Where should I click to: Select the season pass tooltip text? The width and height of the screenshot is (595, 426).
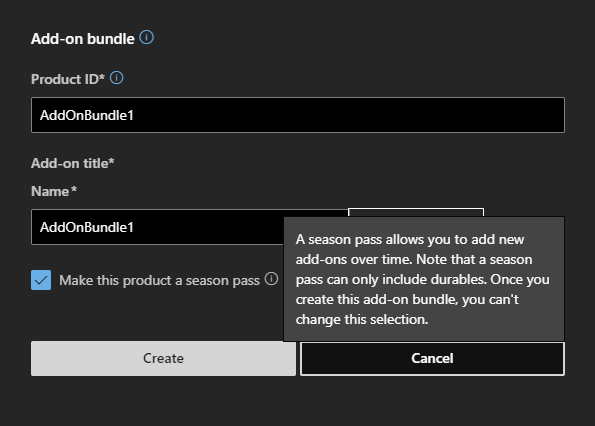tap(423, 279)
